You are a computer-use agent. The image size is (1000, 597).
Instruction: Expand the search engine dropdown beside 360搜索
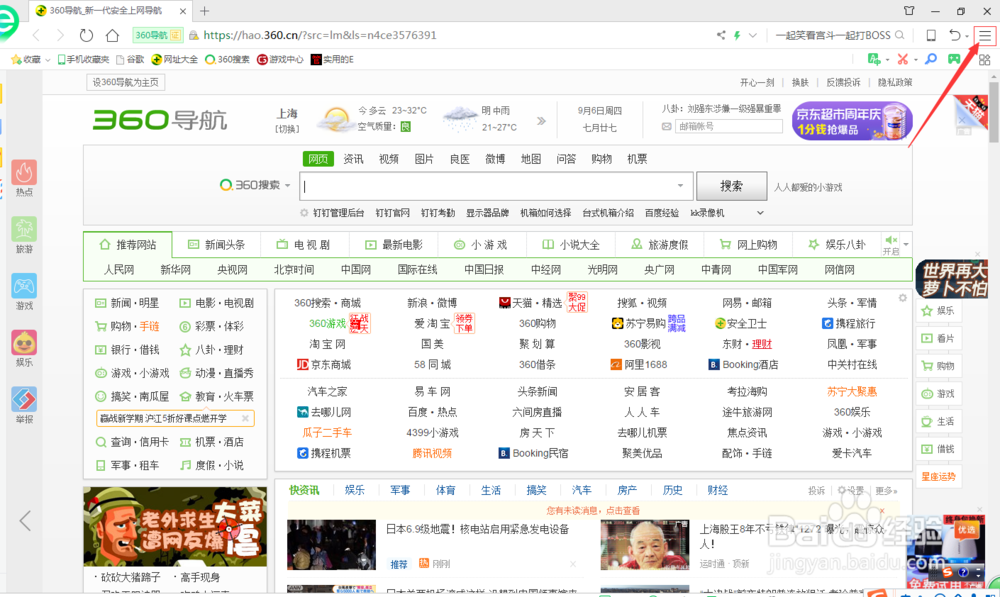287,184
